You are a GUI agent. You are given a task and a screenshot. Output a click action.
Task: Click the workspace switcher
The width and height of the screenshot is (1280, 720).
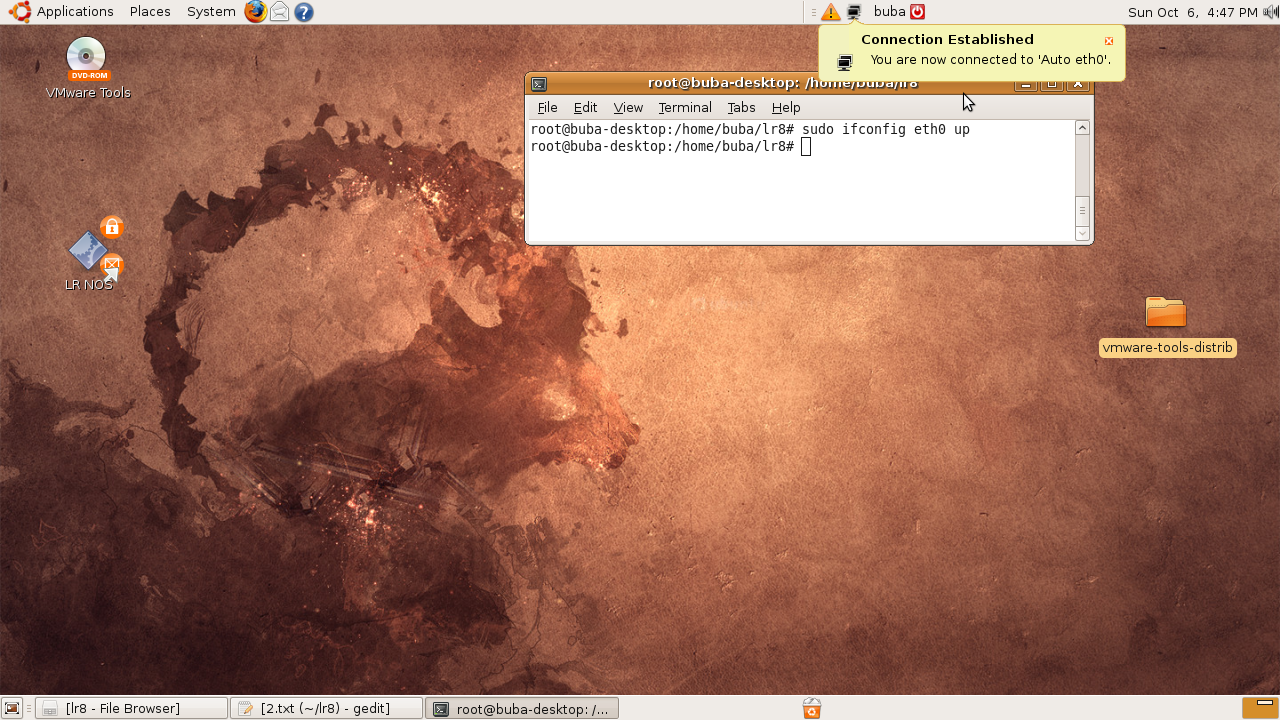click(x=1259, y=708)
